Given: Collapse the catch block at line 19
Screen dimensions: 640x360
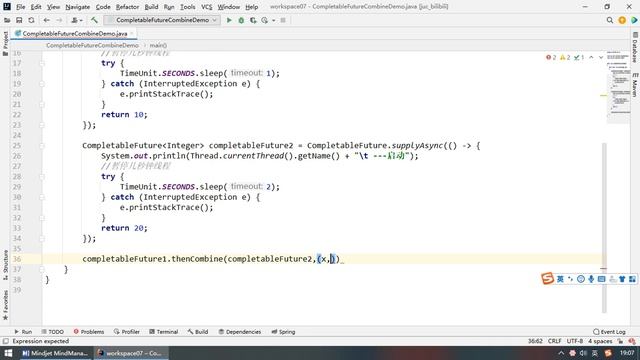Looking at the screenshot, I should pos(42,84).
